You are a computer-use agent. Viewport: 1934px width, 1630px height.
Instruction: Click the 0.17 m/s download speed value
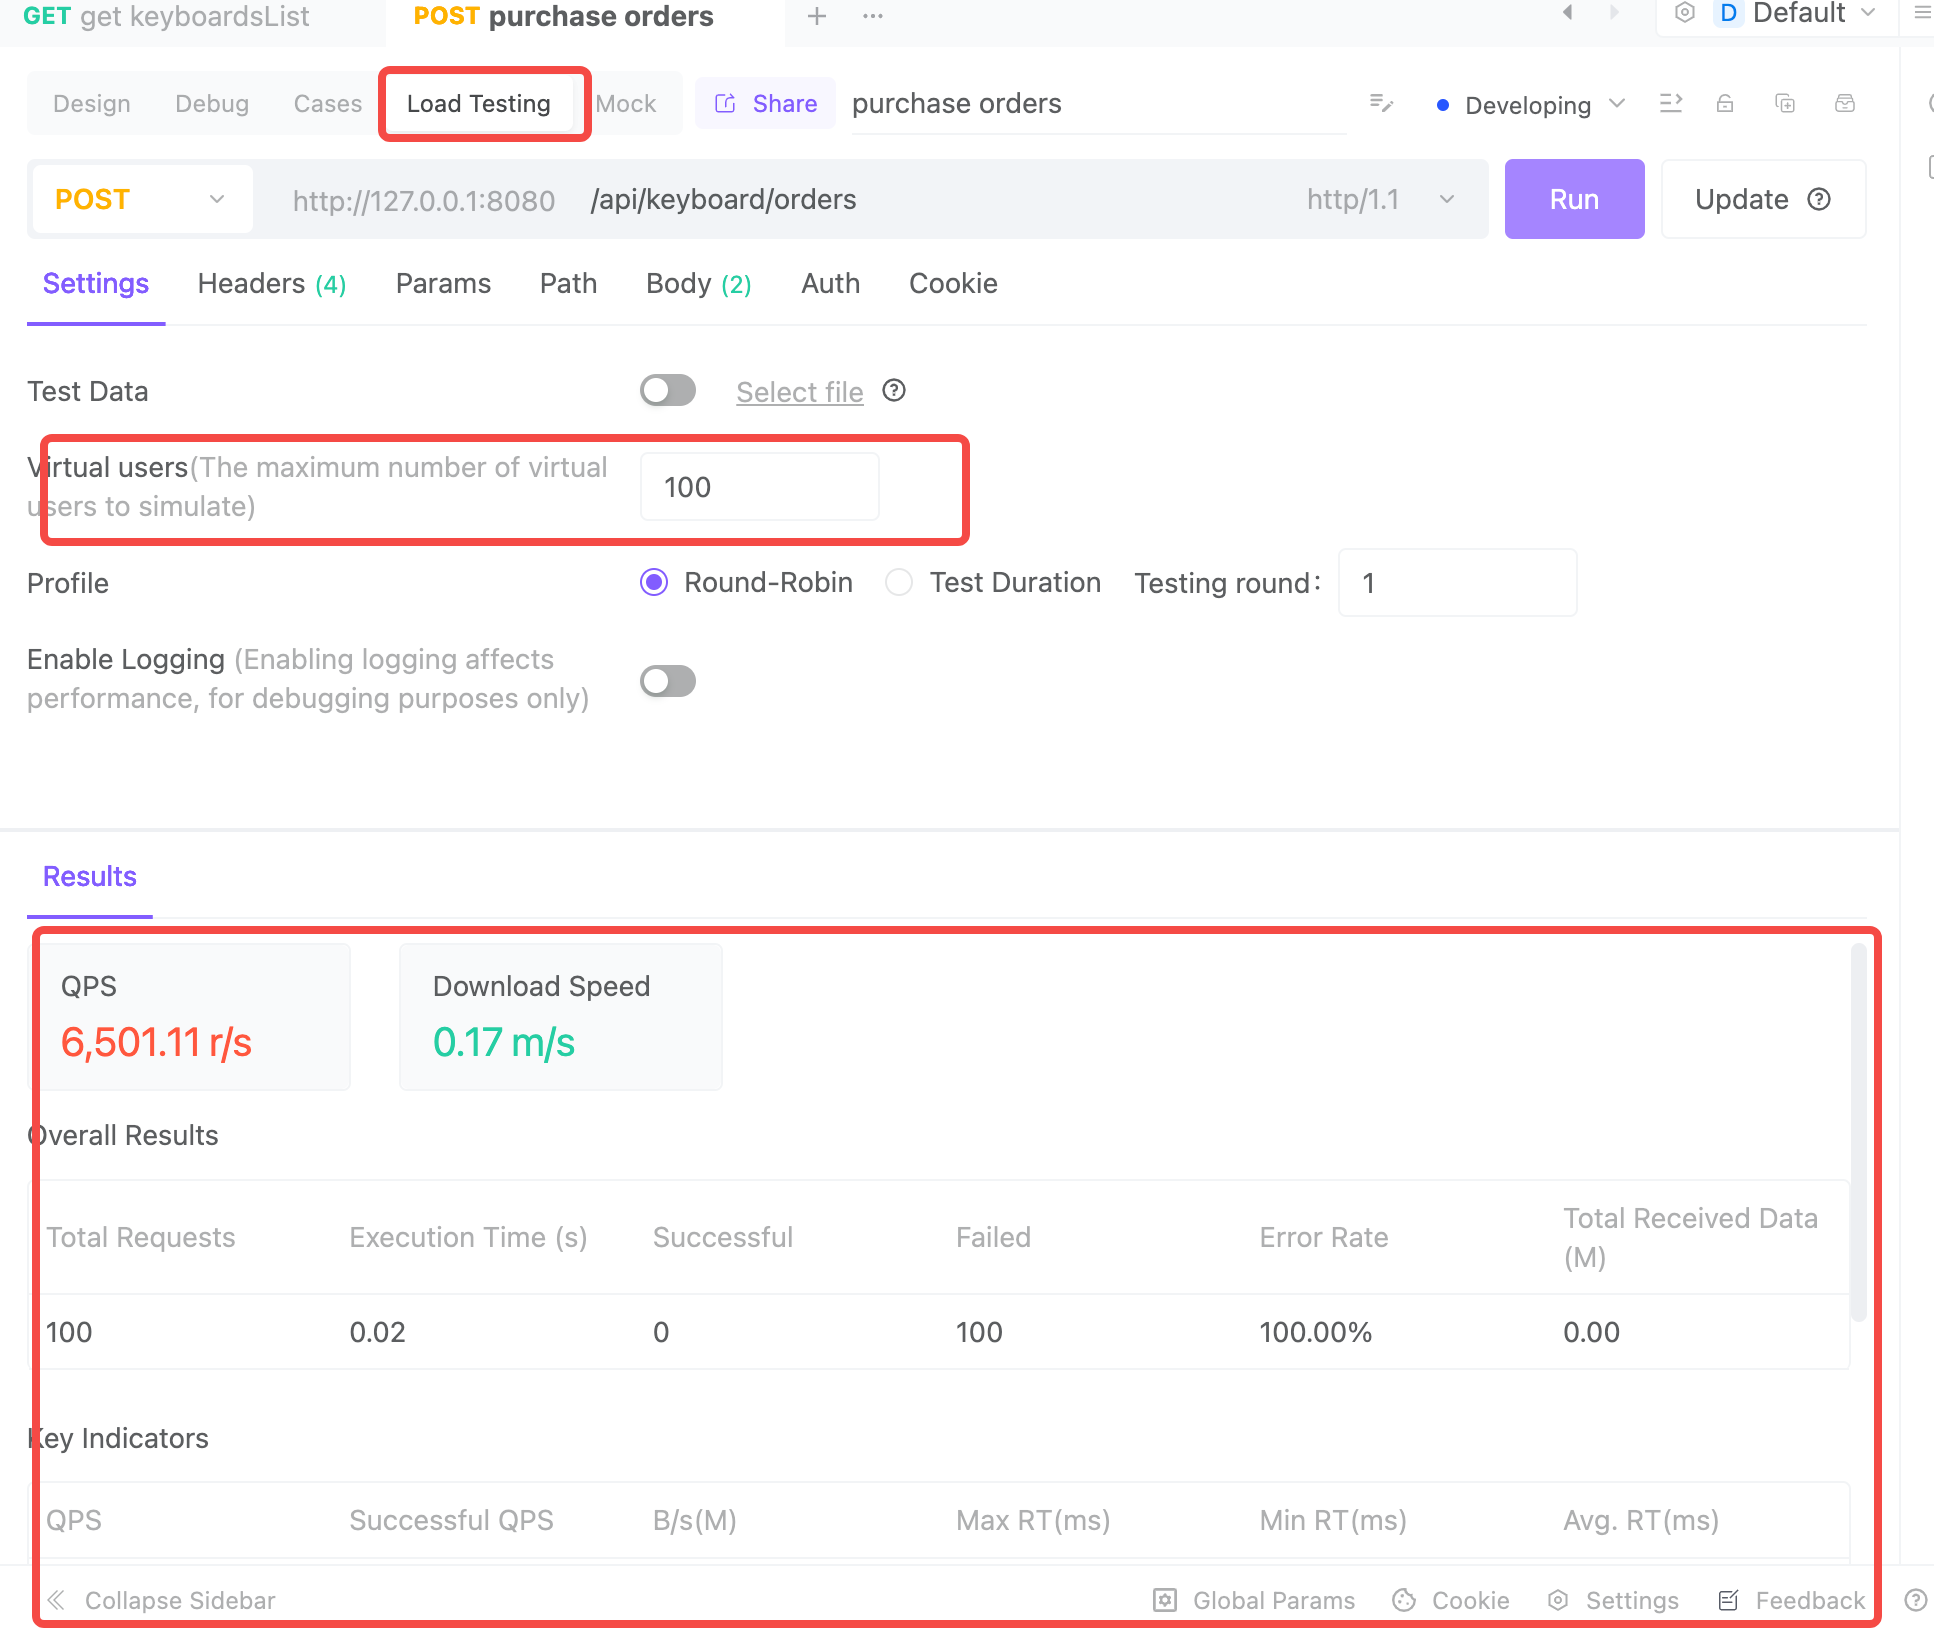click(x=504, y=1042)
